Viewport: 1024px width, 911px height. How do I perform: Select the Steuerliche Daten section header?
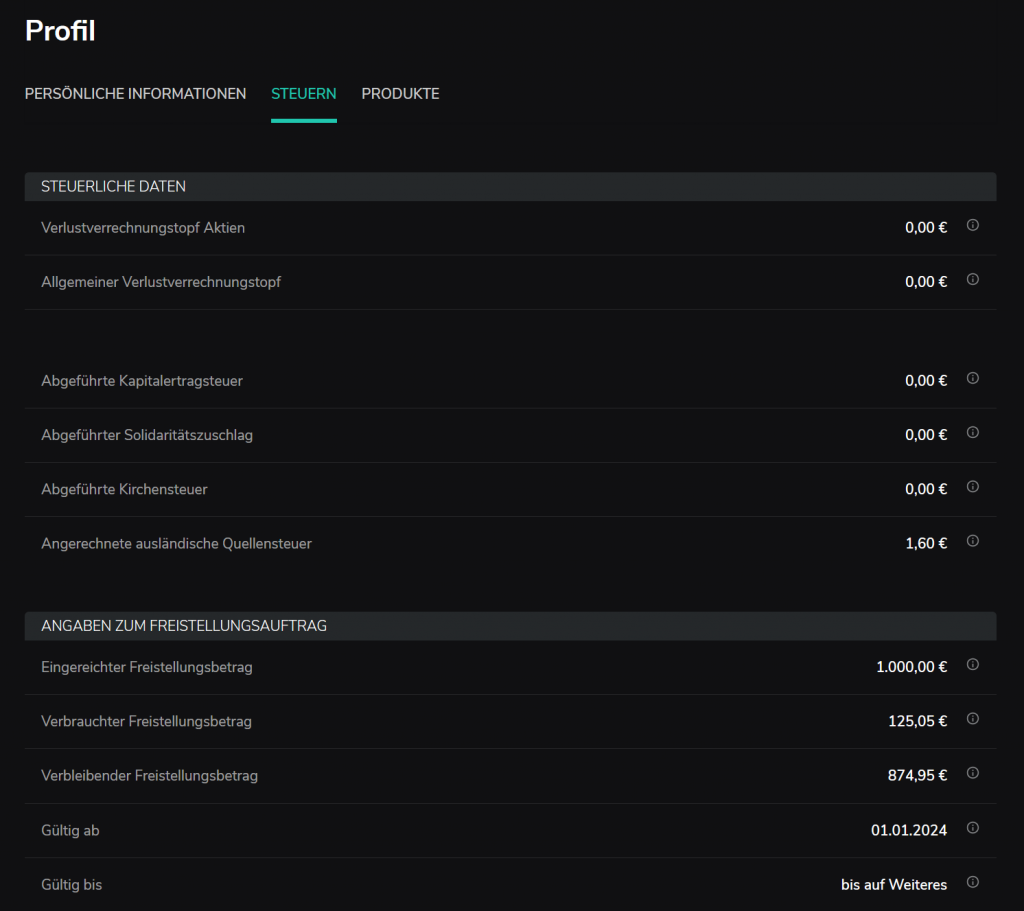tap(113, 186)
